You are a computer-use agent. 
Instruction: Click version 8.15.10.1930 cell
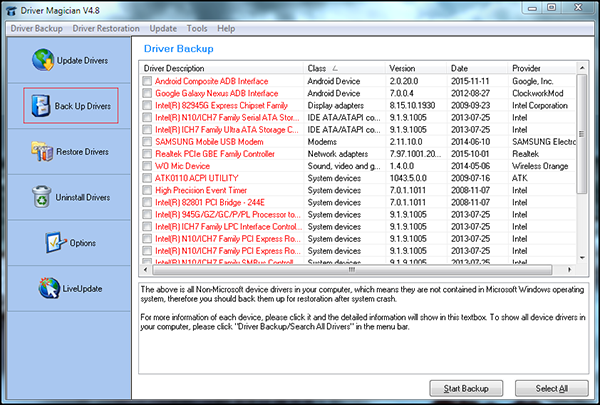[412, 105]
